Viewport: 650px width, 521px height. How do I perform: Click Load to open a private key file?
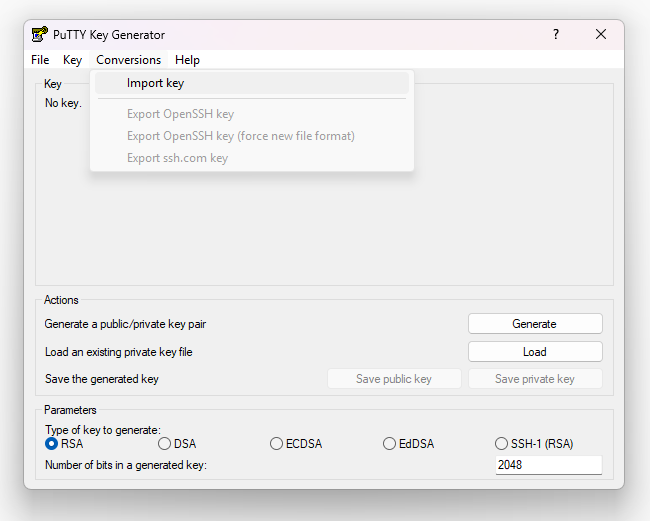point(535,352)
